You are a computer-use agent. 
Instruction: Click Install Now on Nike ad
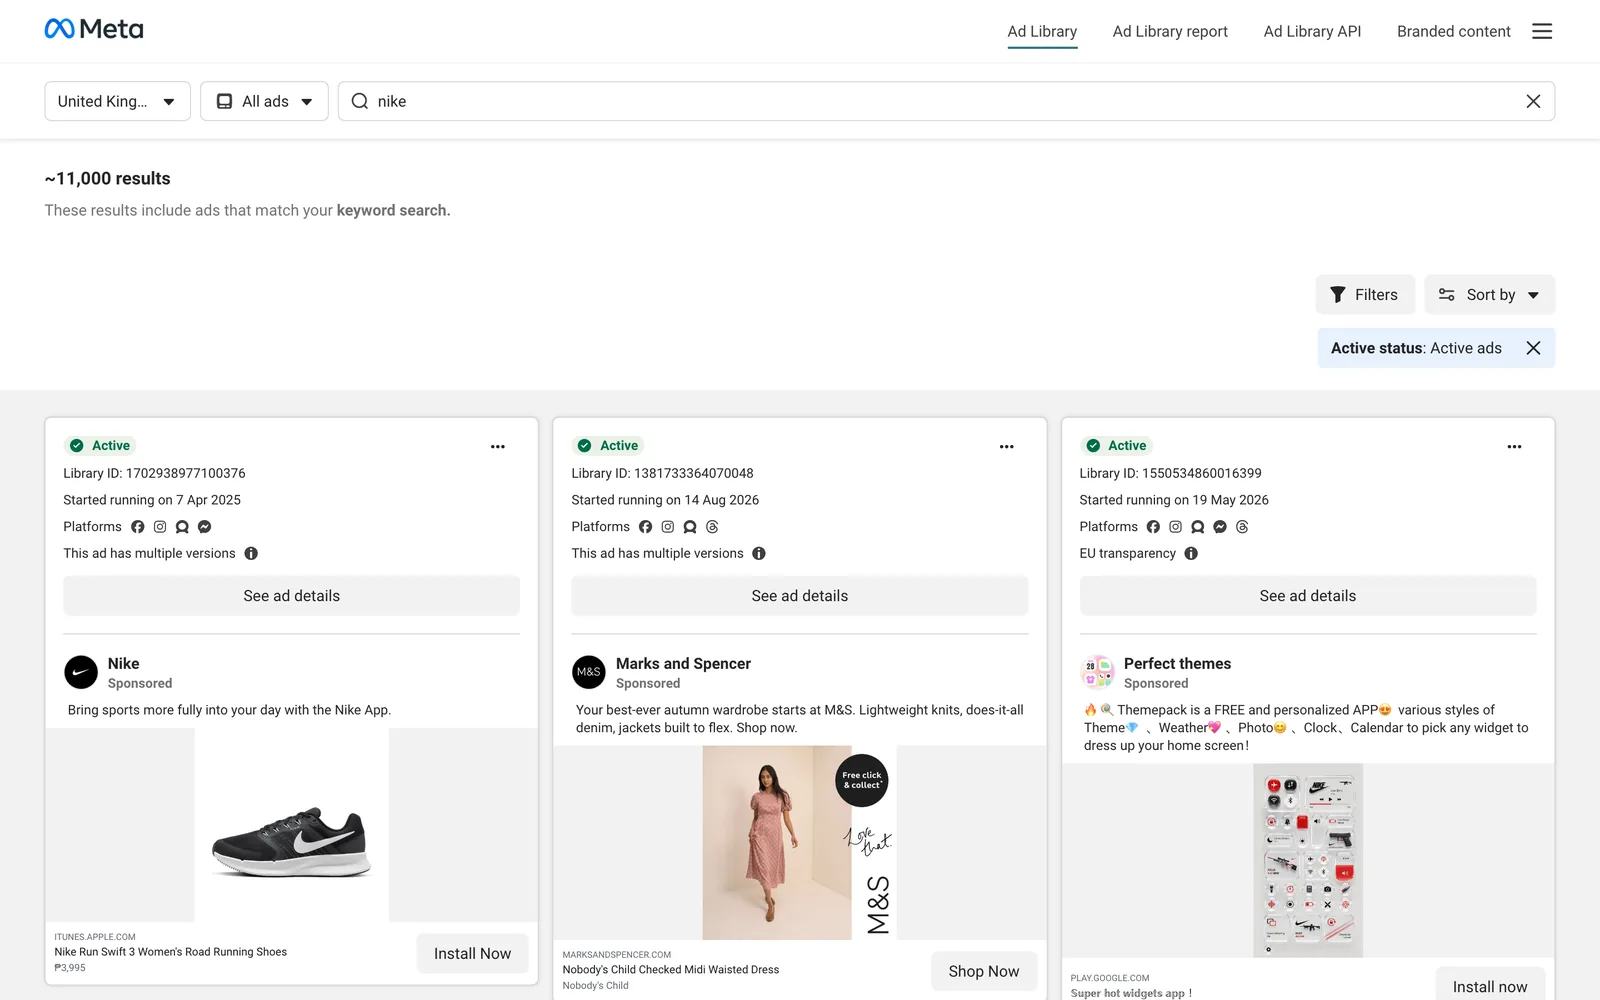point(472,954)
